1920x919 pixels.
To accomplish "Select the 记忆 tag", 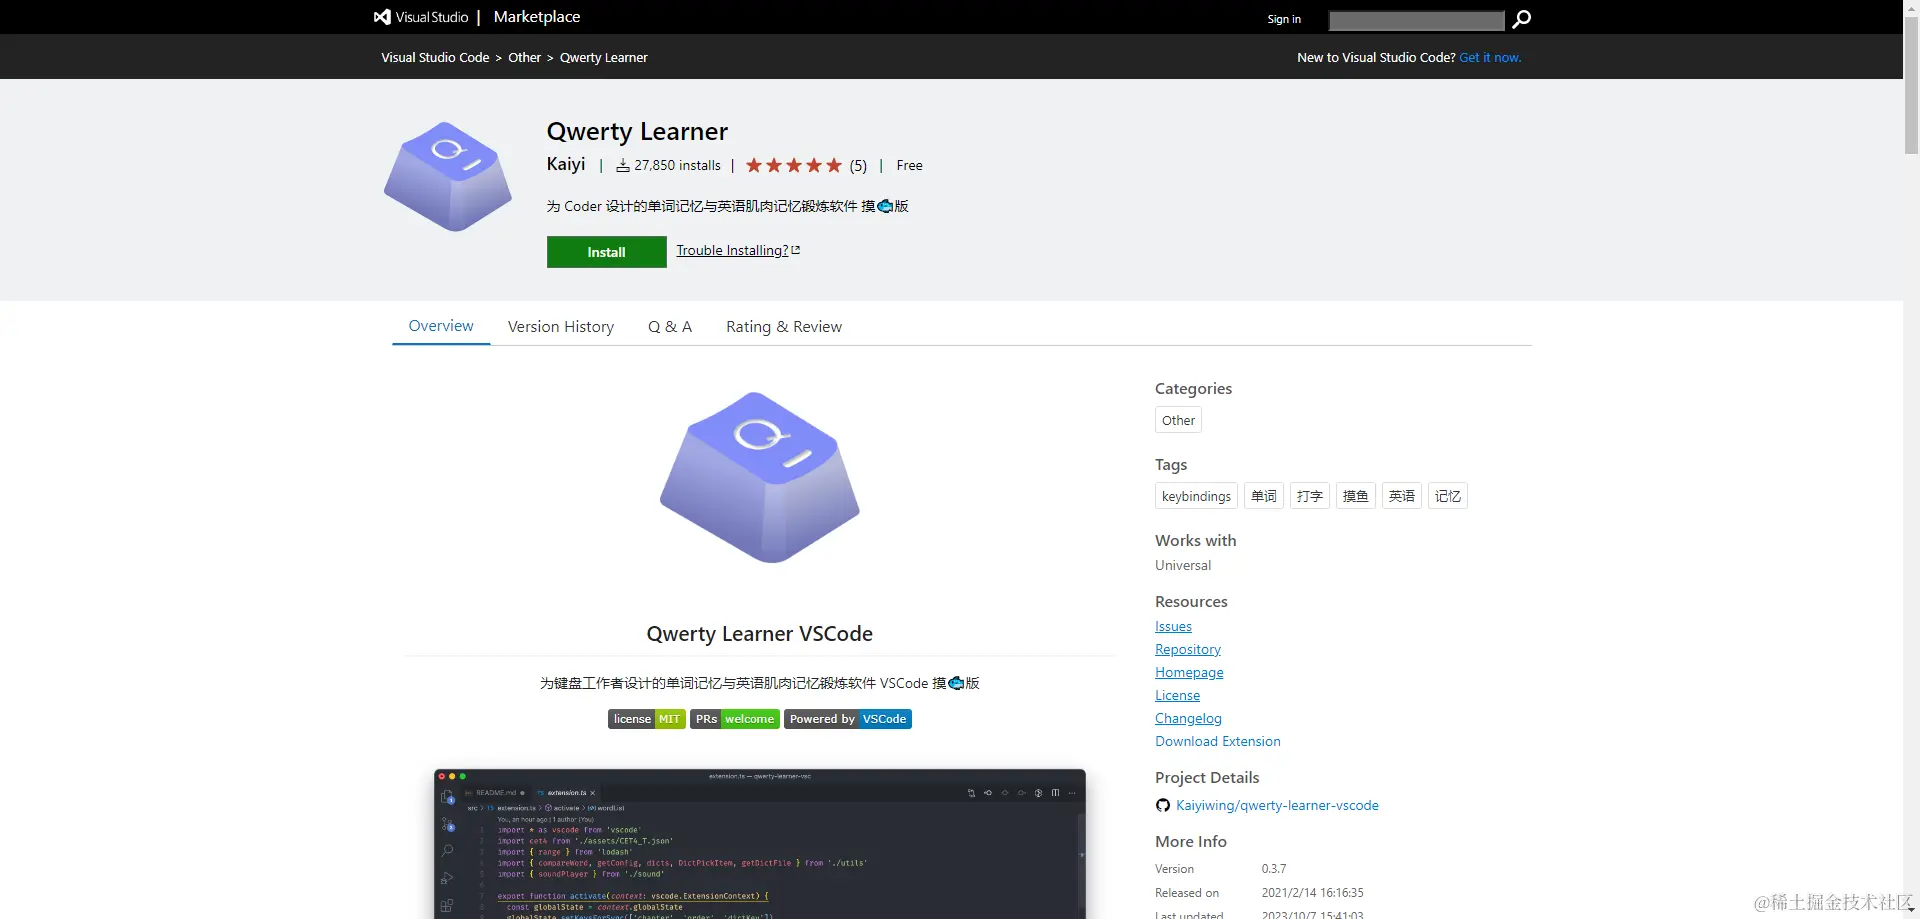I will (x=1448, y=496).
